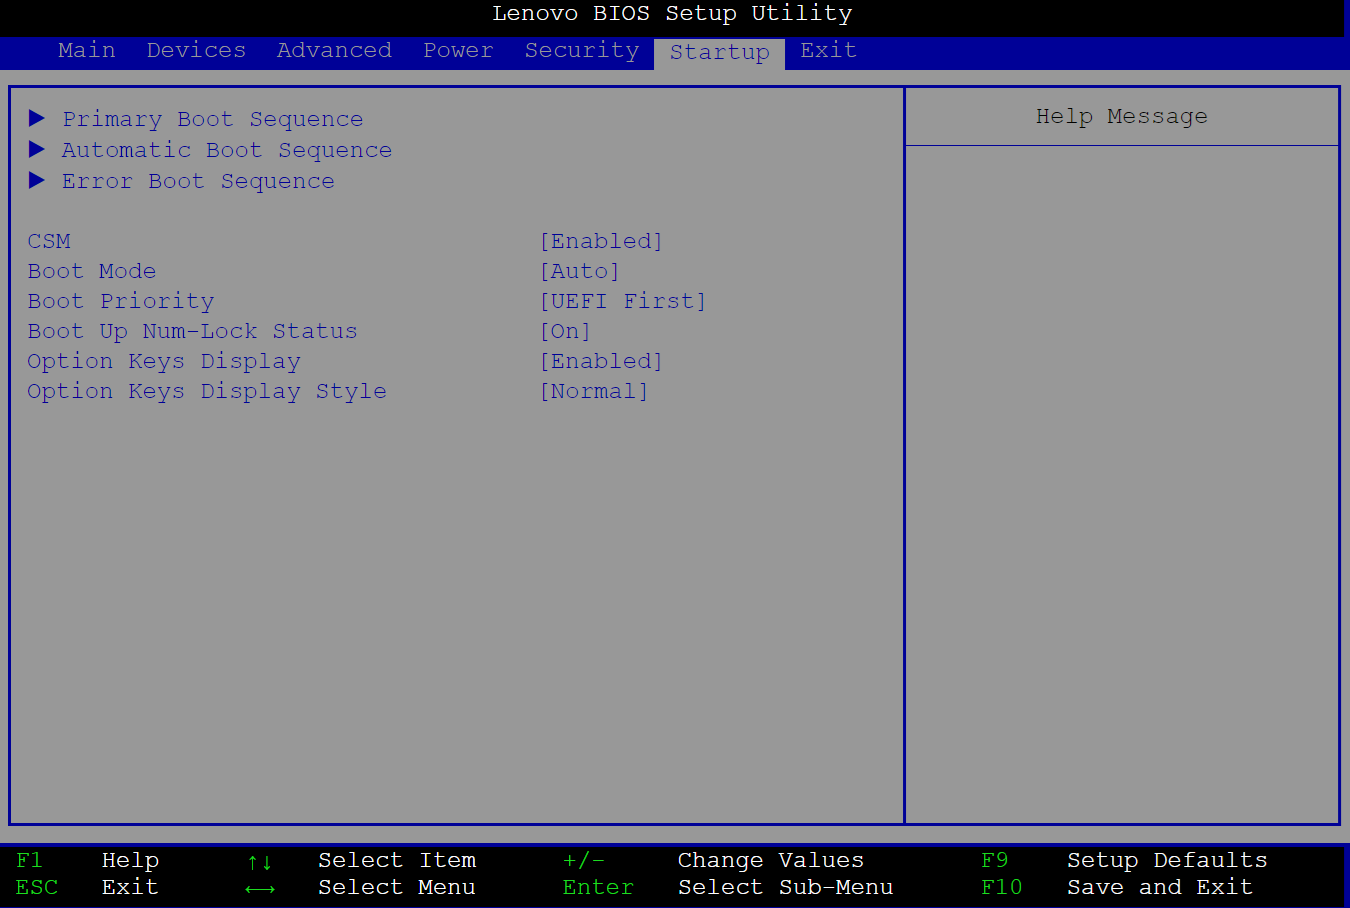Change Boot Mode Auto value
This screenshot has width=1350, height=908.
tap(580, 271)
